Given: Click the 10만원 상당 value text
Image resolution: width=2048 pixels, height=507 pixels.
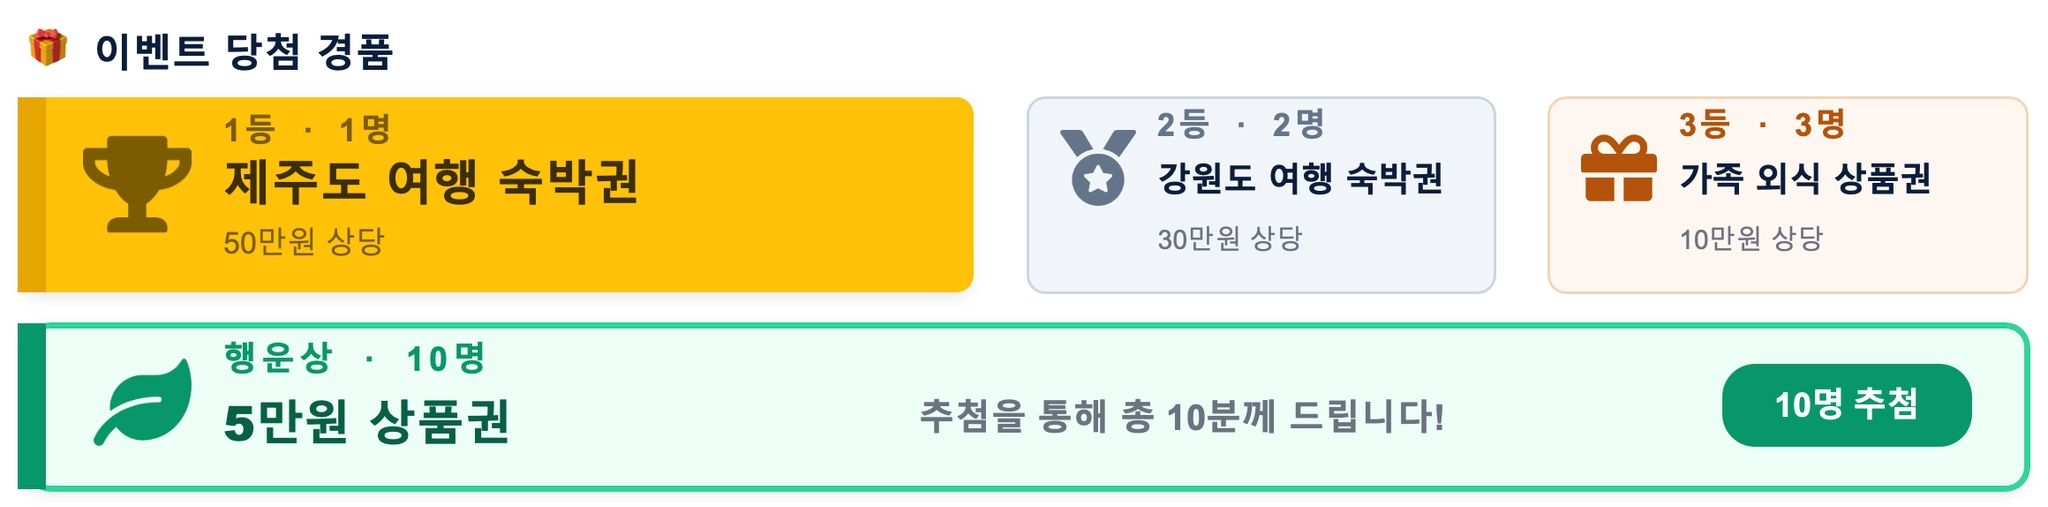Looking at the screenshot, I should [x=1751, y=239].
